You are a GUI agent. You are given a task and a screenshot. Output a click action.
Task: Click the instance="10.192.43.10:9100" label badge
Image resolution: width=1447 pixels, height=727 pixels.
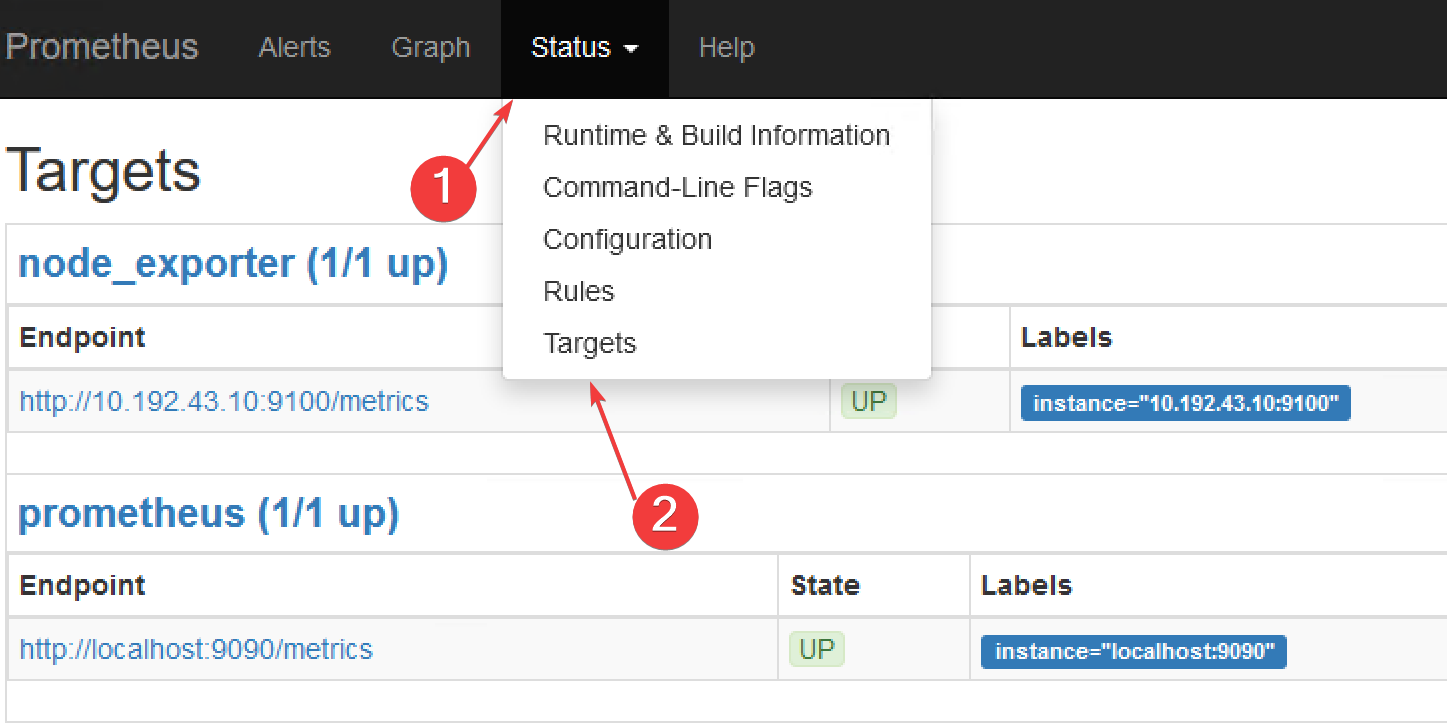tap(1185, 403)
